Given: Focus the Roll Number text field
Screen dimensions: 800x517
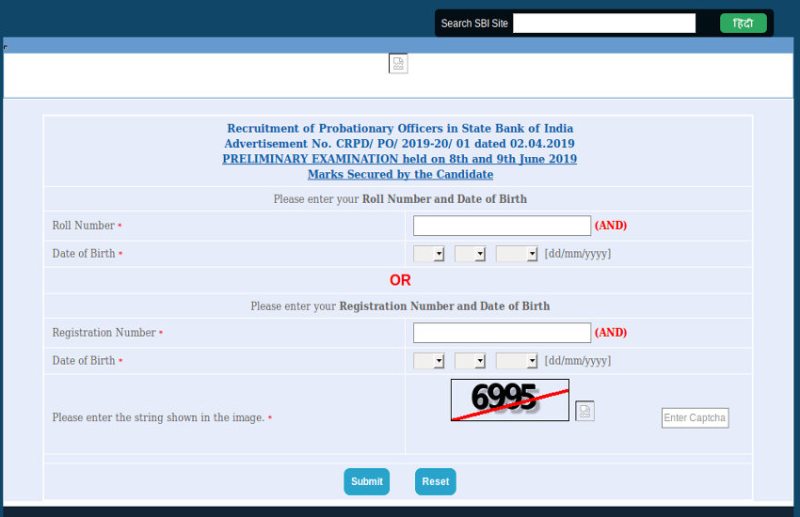Looking at the screenshot, I should tap(502, 226).
